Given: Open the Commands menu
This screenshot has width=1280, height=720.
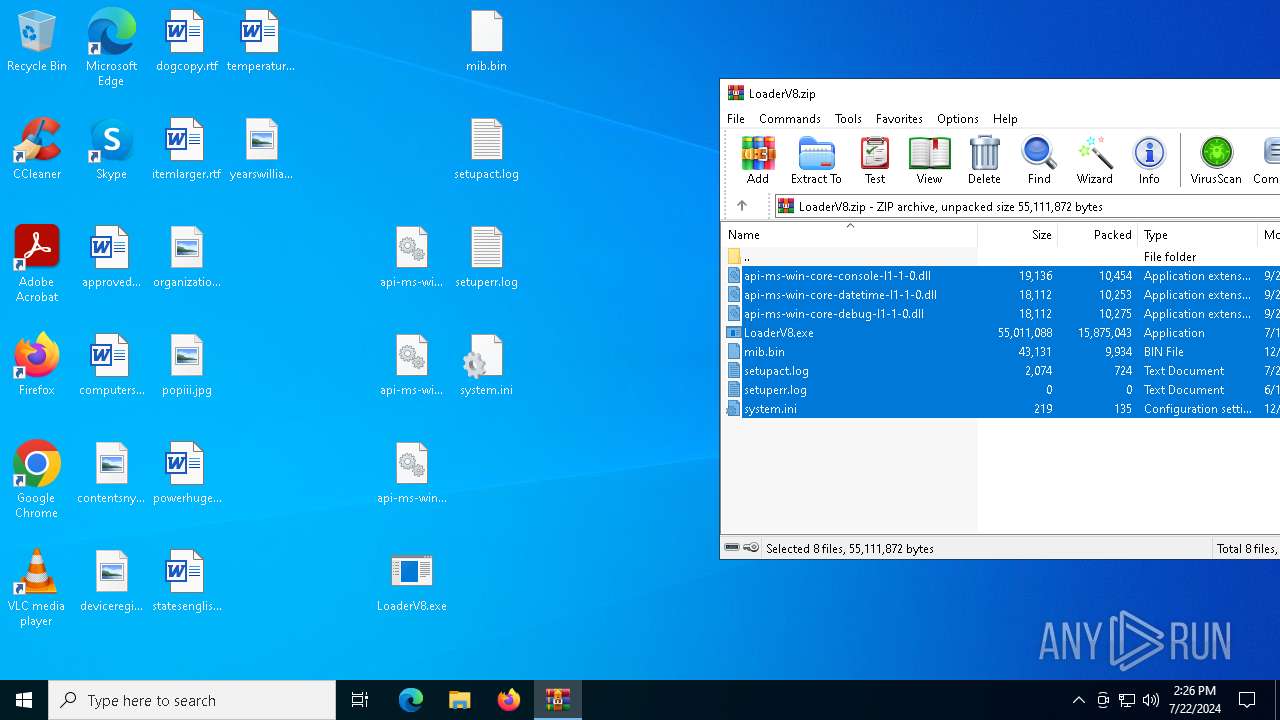Looking at the screenshot, I should (x=789, y=118).
